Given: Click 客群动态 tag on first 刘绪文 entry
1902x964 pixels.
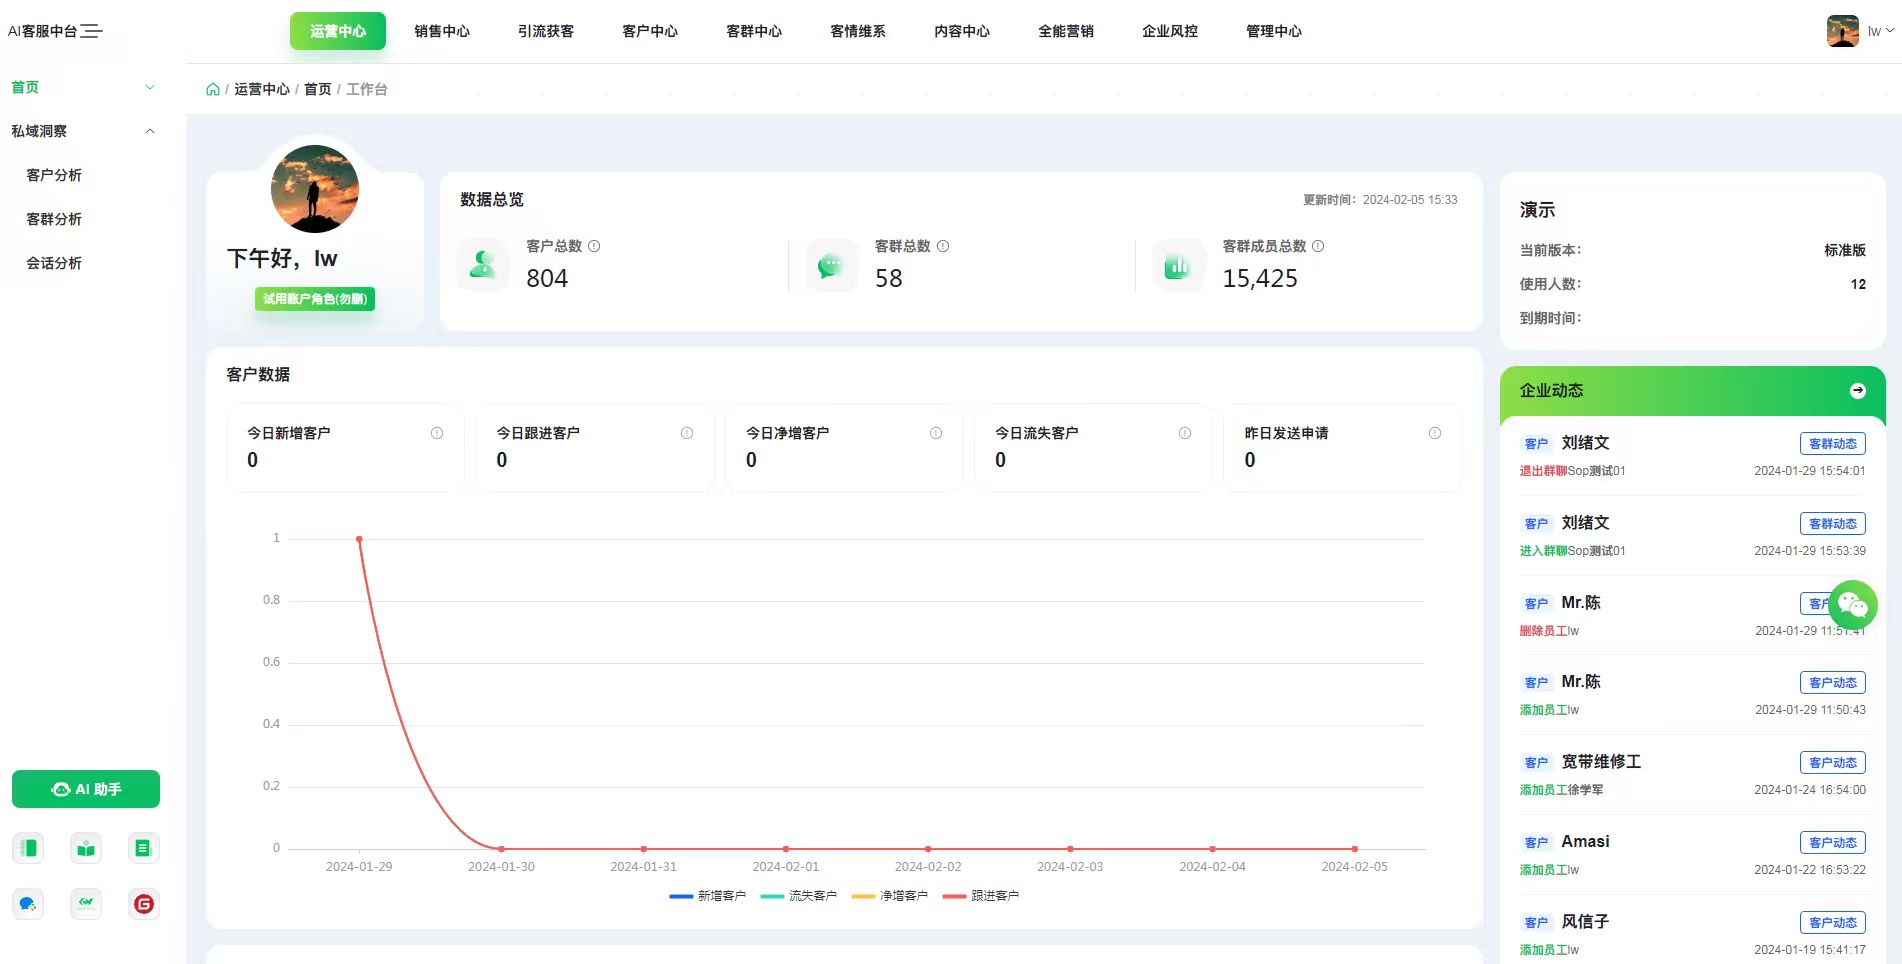Looking at the screenshot, I should pyautogui.click(x=1832, y=443).
